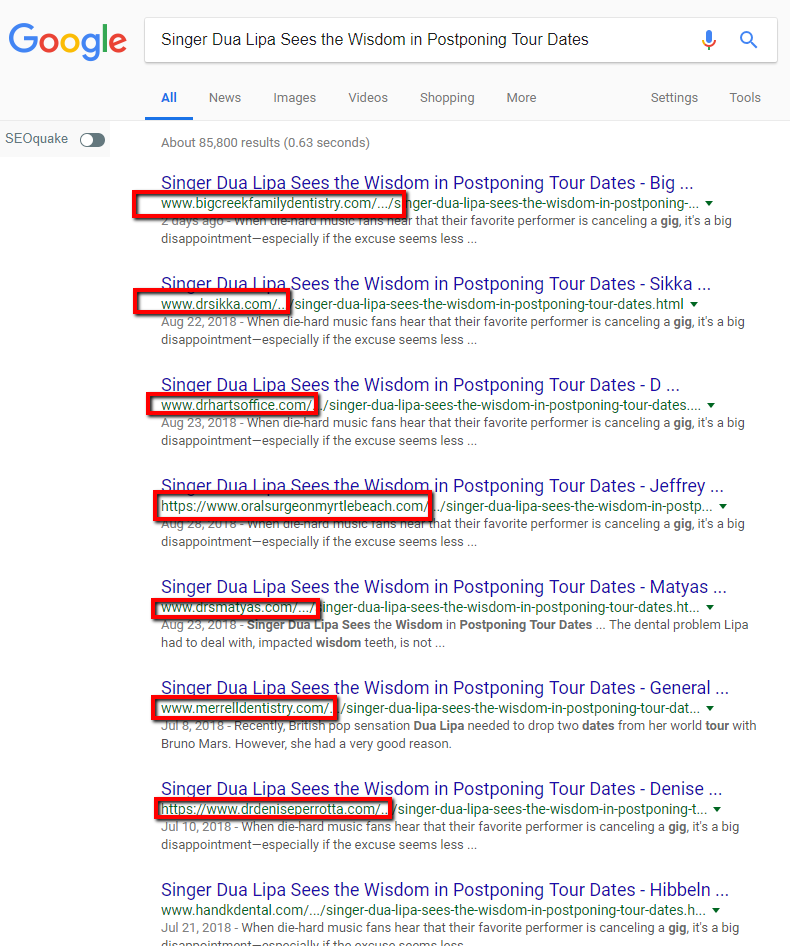Click the snippet starting 'Aug 23, 2018 - Singer Dua Lipa'
The width and height of the screenshot is (790, 946).
pos(454,633)
